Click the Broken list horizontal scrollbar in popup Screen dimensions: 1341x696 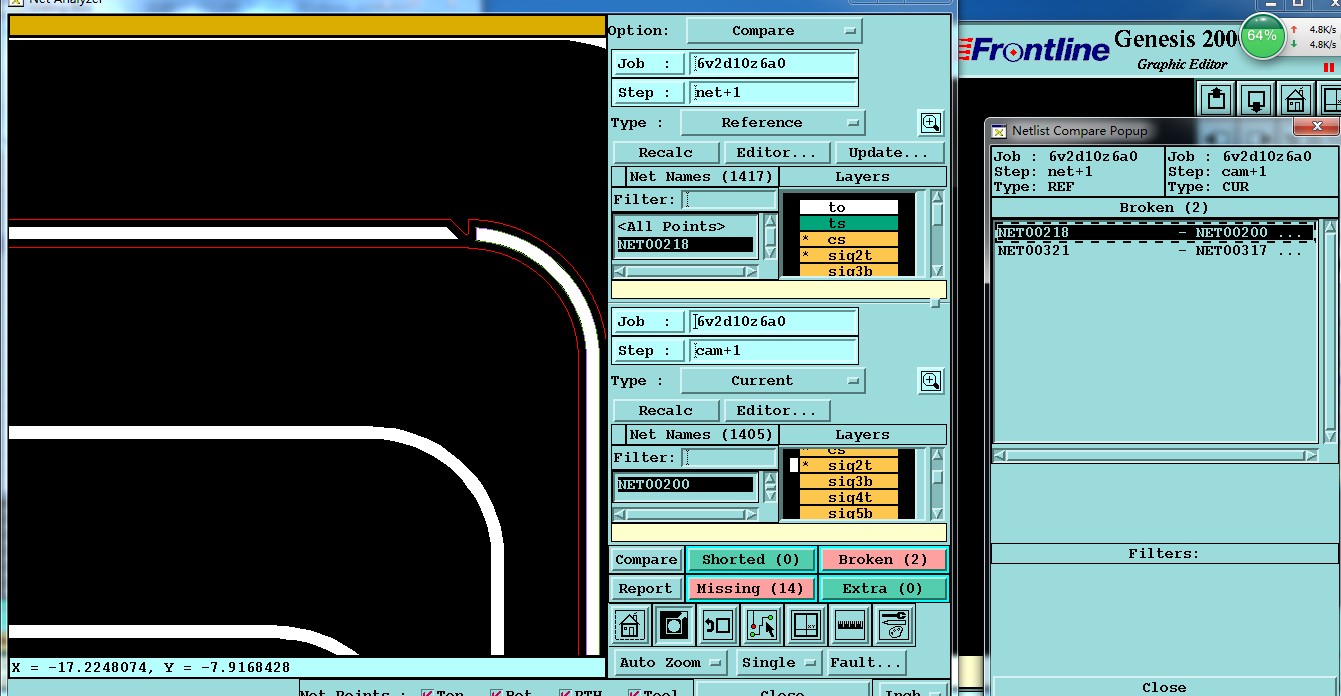coord(1155,456)
